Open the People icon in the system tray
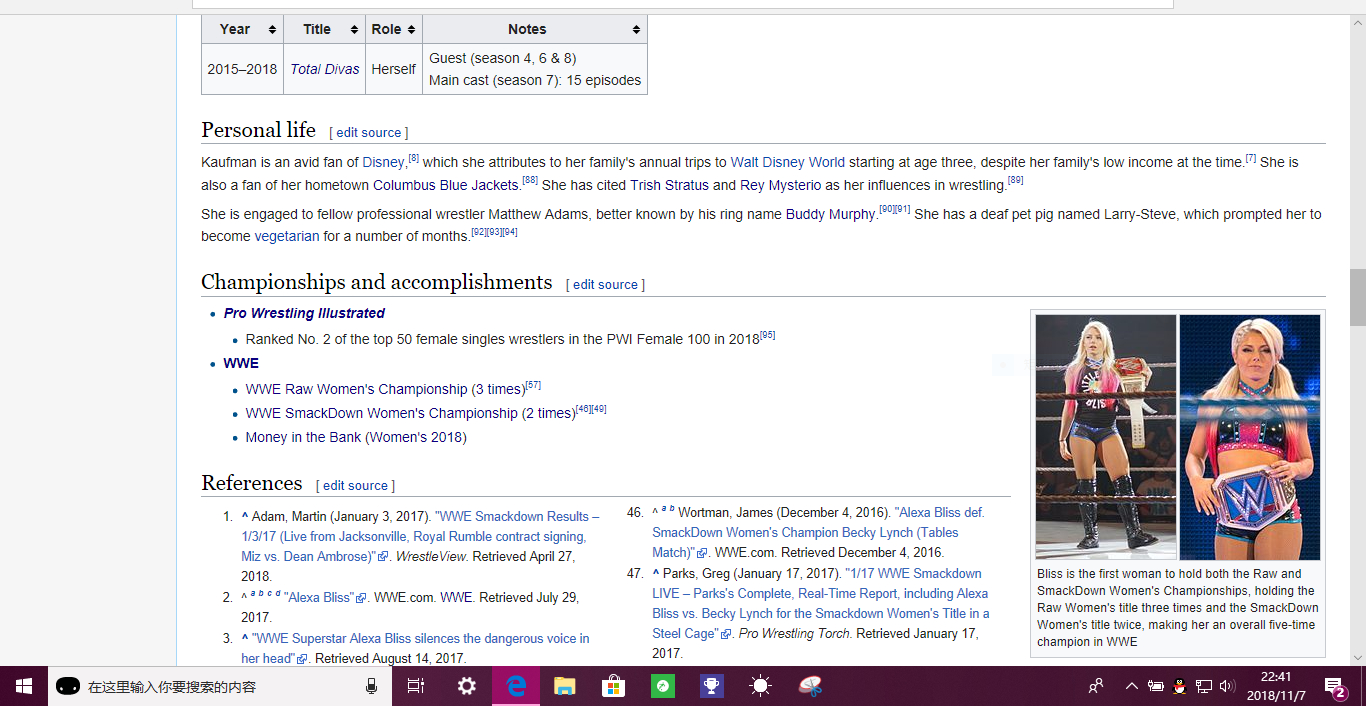This screenshot has height=706, width=1366. coord(1097,686)
